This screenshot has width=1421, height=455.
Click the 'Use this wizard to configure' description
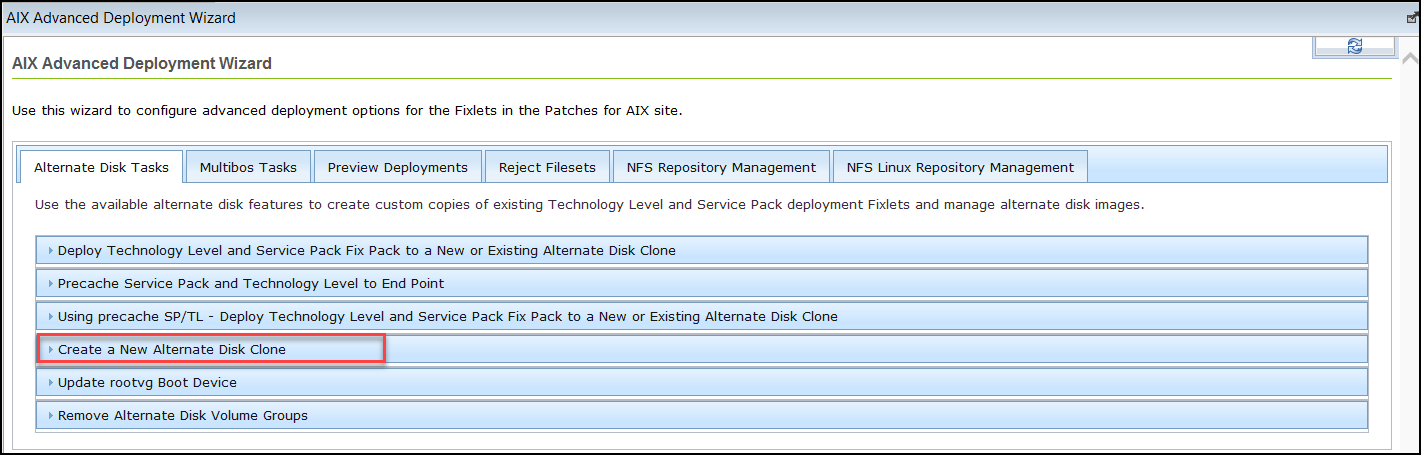[347, 110]
